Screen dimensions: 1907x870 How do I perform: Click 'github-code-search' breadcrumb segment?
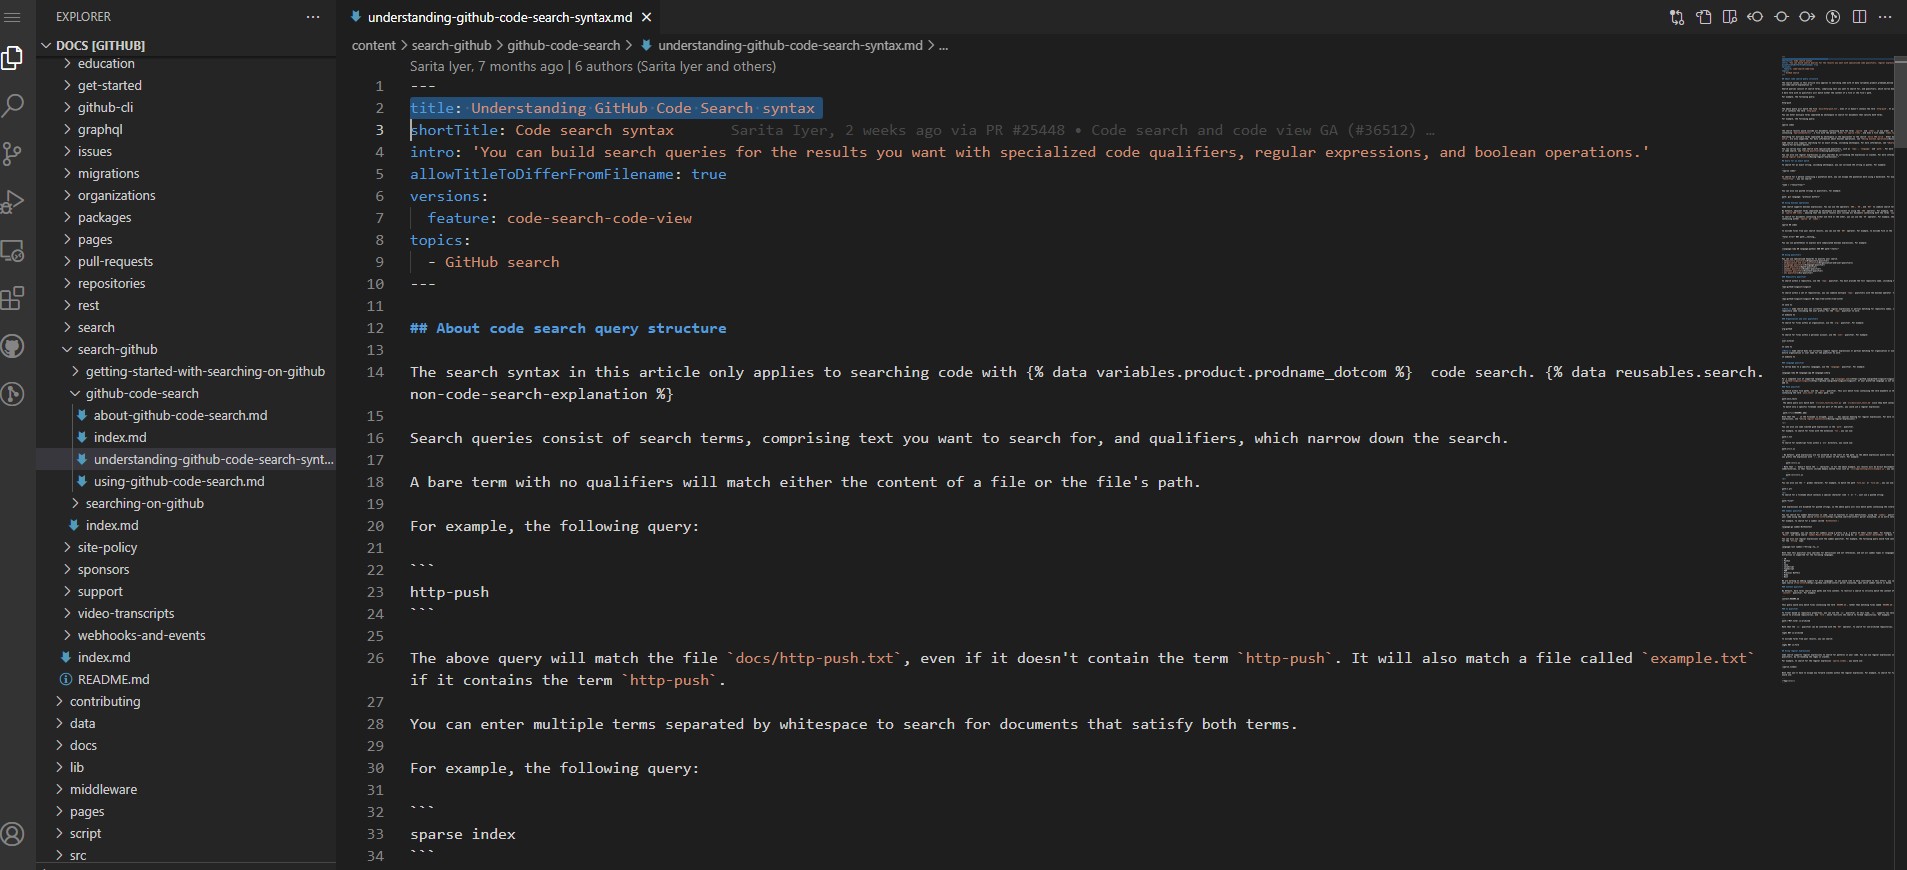coord(564,45)
